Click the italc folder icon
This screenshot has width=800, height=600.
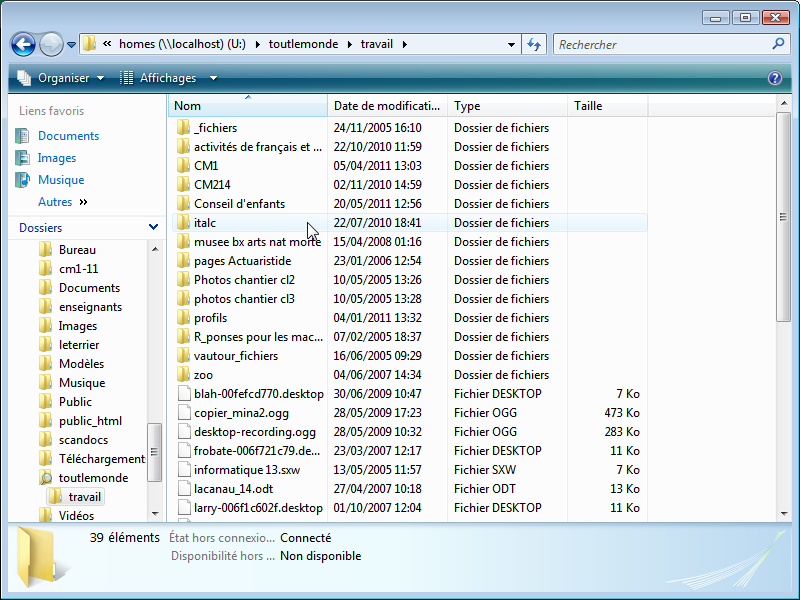click(183, 222)
